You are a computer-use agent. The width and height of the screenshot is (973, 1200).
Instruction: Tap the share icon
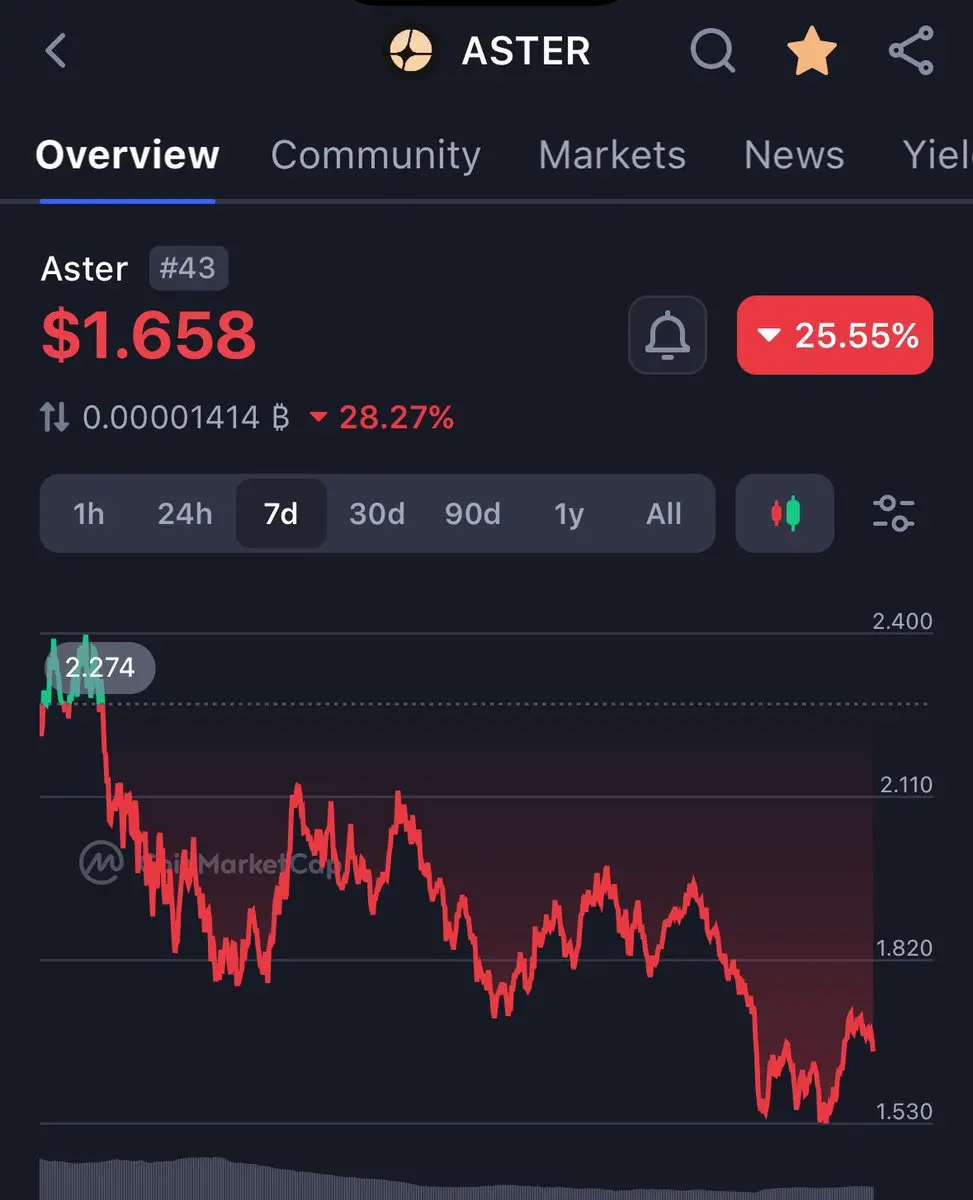tap(911, 50)
